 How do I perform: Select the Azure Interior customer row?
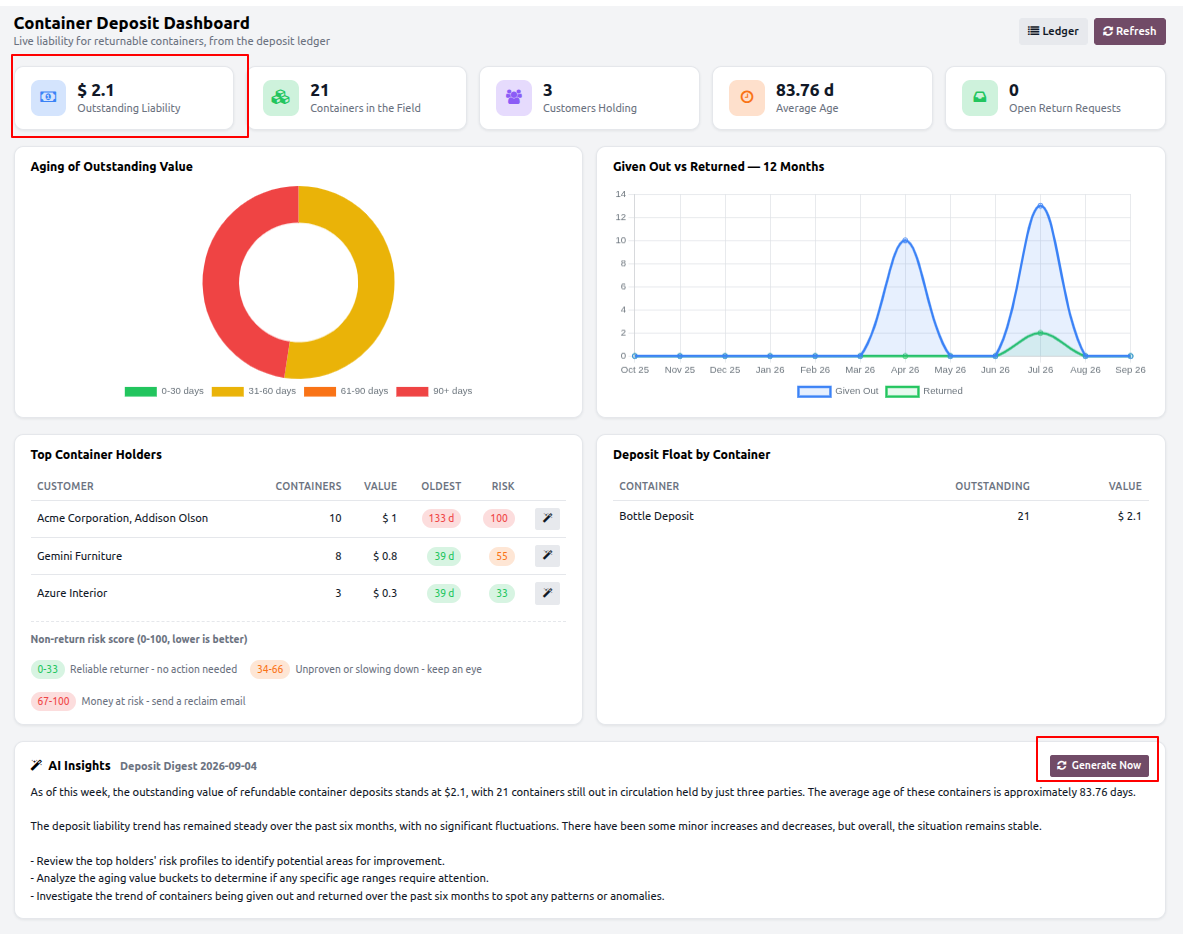(298, 593)
